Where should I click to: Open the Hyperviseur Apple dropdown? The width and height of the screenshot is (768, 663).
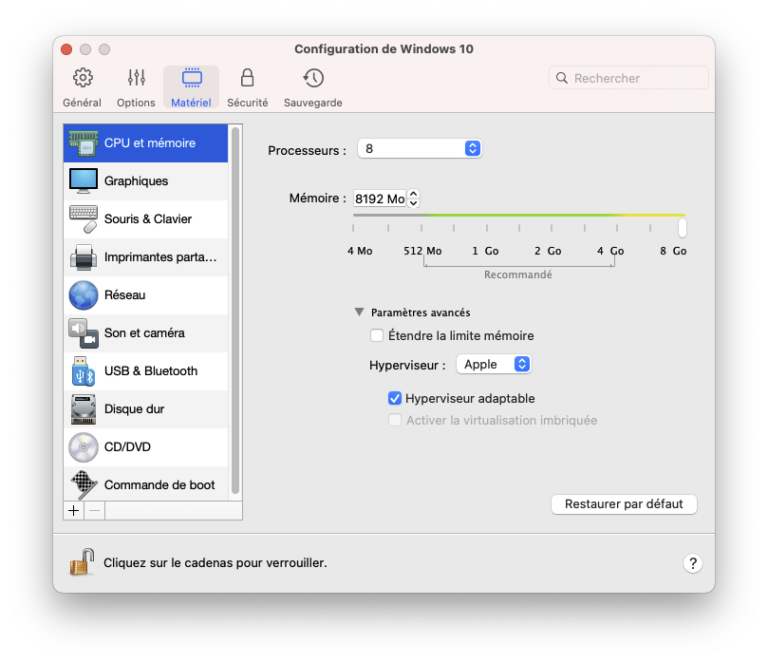494,364
